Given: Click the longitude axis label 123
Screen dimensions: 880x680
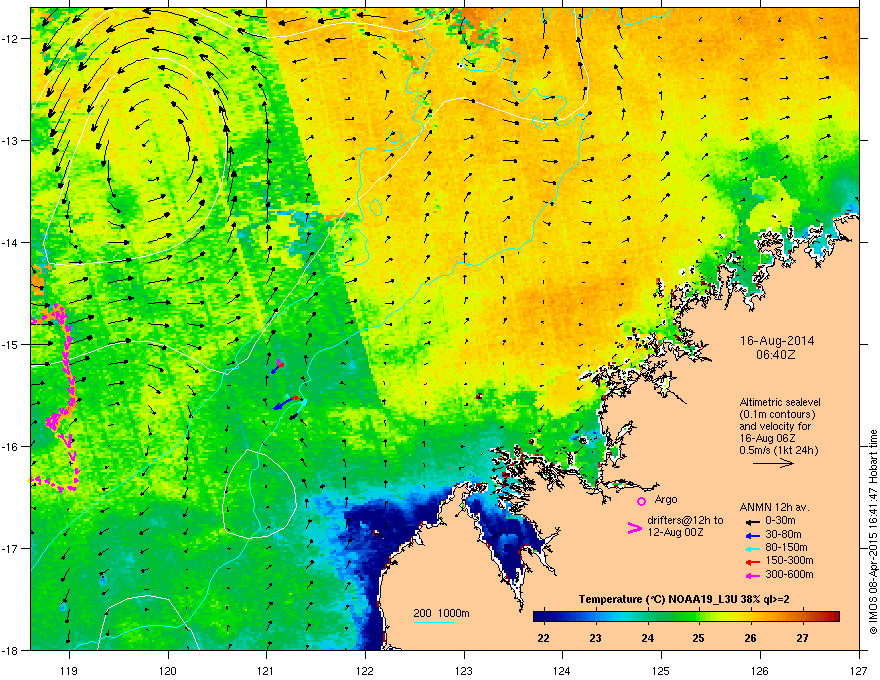Looking at the screenshot, I should tap(464, 670).
